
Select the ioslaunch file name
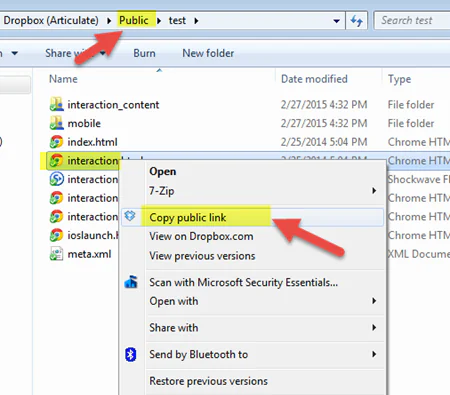(x=93, y=235)
